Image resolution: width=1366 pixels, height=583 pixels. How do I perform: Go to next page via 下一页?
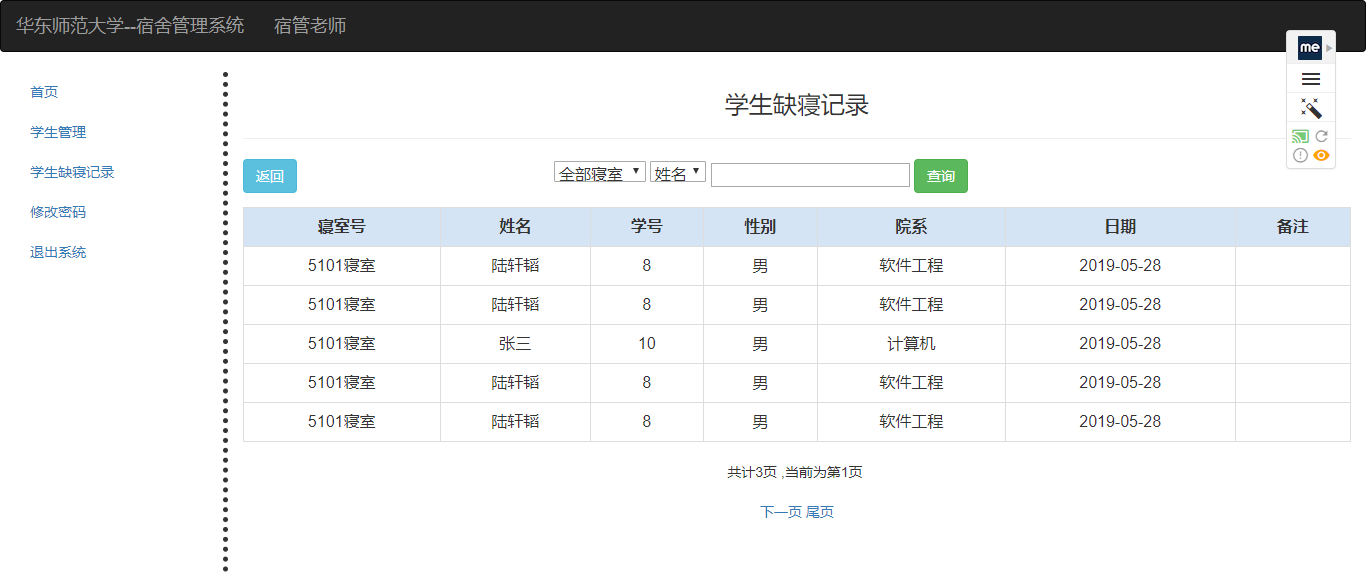780,512
